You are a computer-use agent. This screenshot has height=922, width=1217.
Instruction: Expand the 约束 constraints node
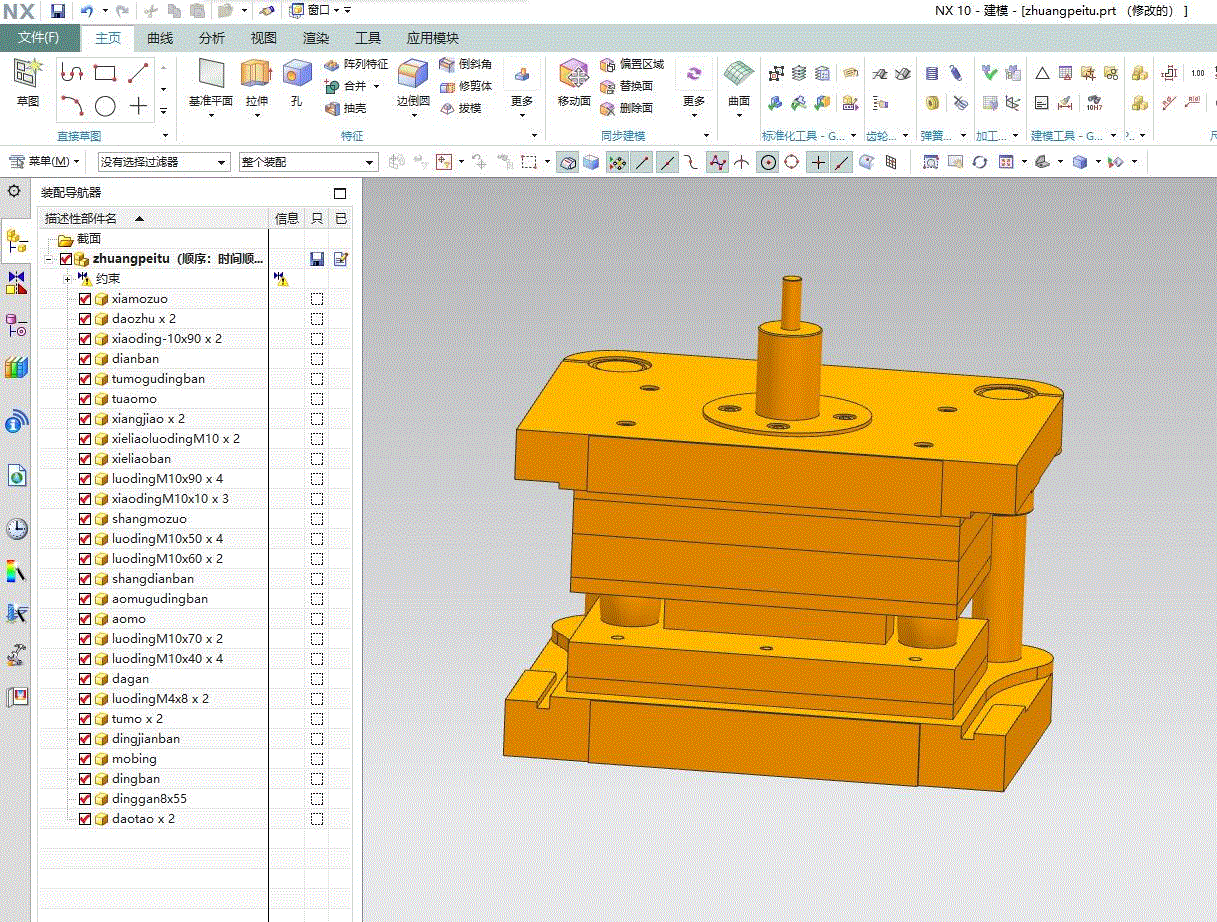coord(67,279)
